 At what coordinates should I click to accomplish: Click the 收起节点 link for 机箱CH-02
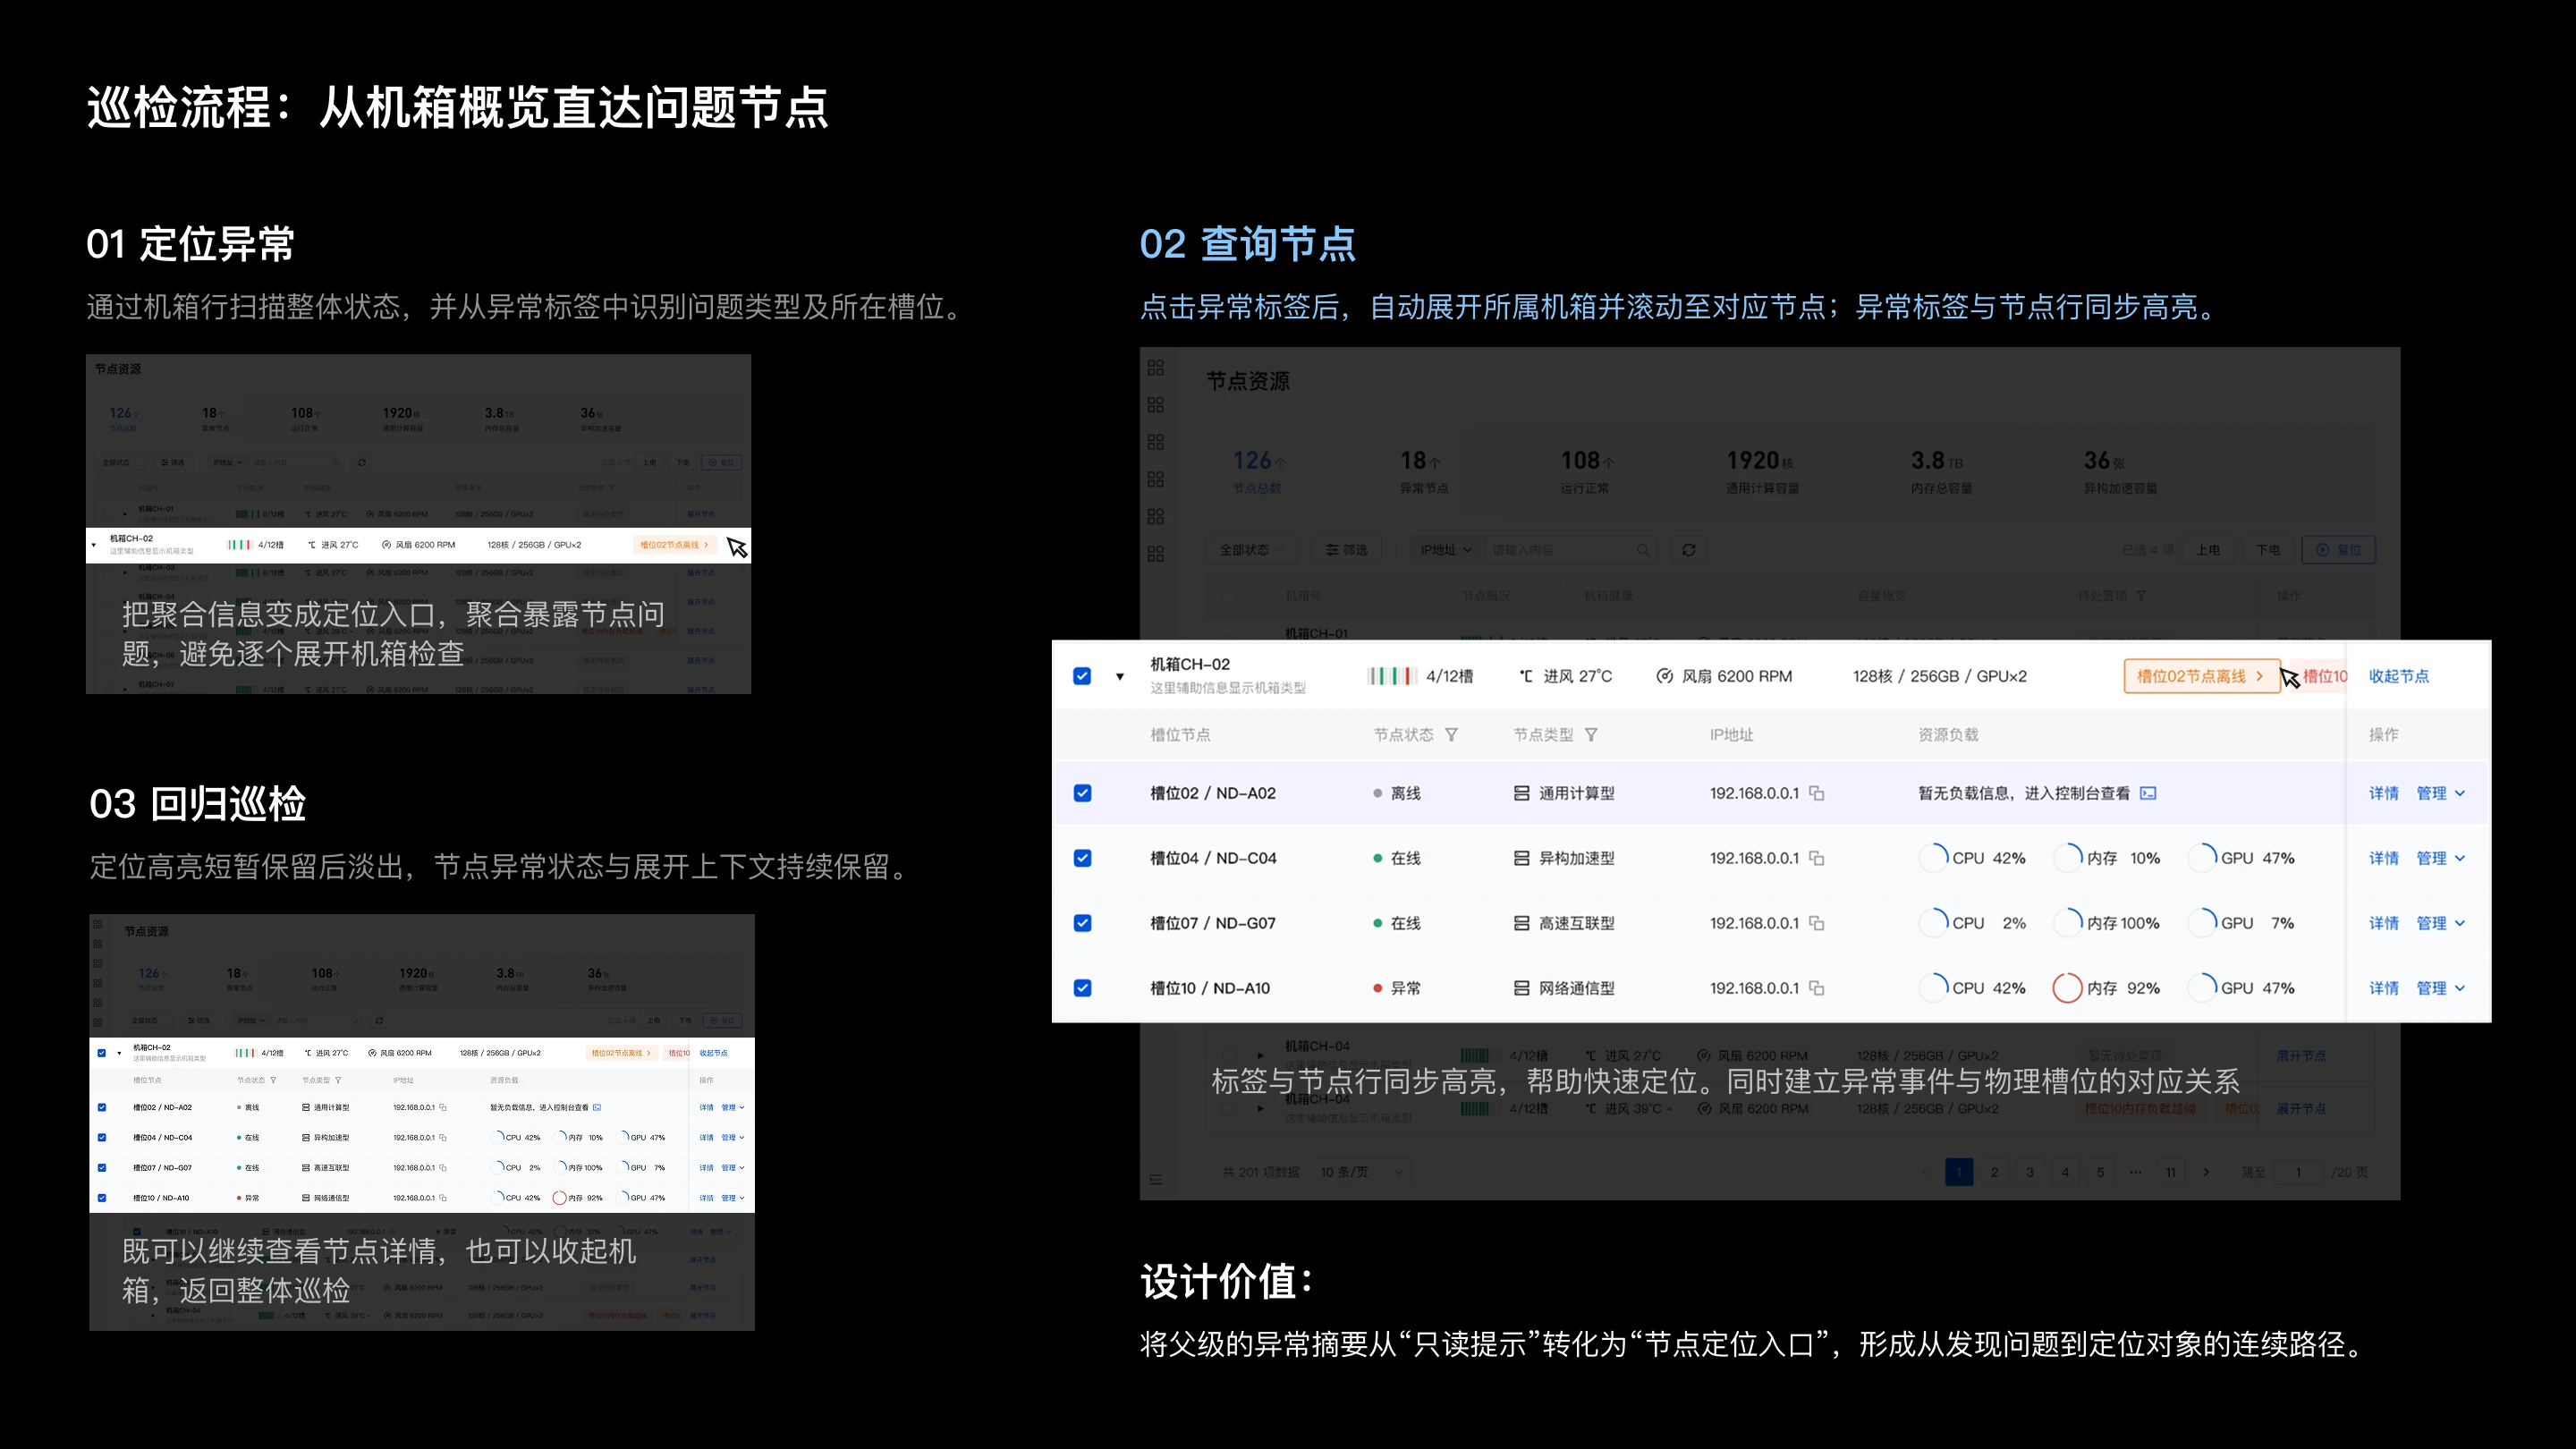click(x=2398, y=676)
